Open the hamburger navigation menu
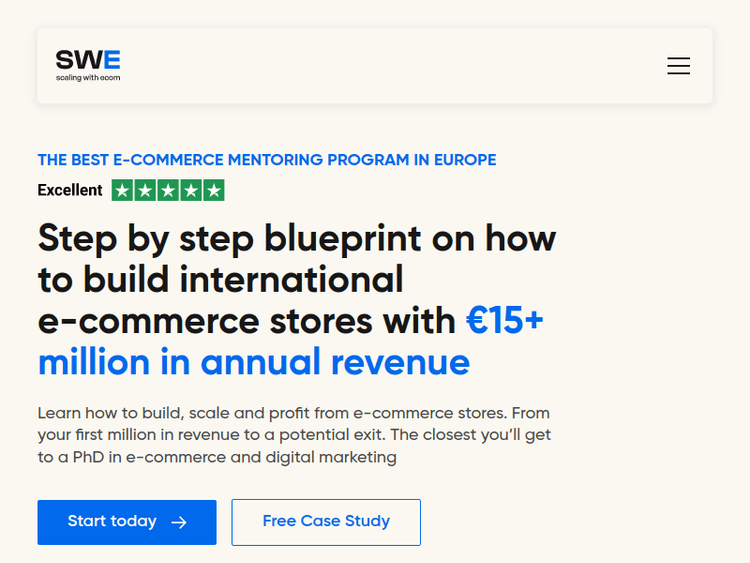This screenshot has width=750, height=563. (x=678, y=66)
